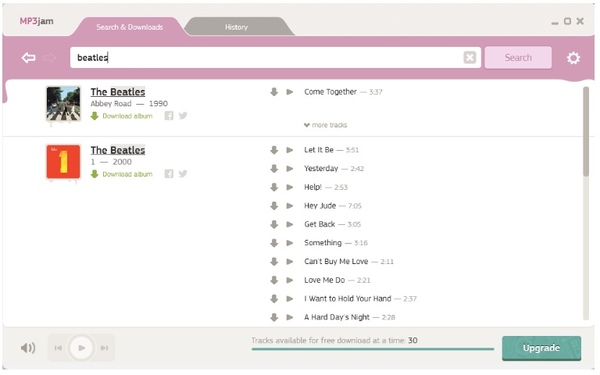
Task: Select the Something track title
Action: (x=323, y=243)
